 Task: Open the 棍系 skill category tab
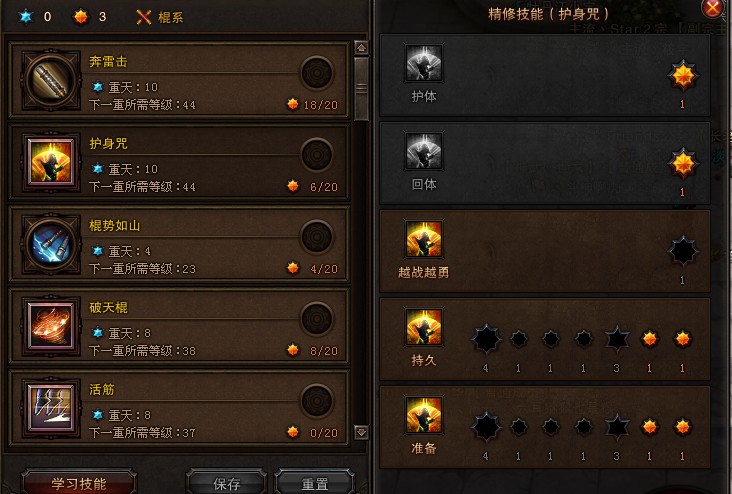160,17
